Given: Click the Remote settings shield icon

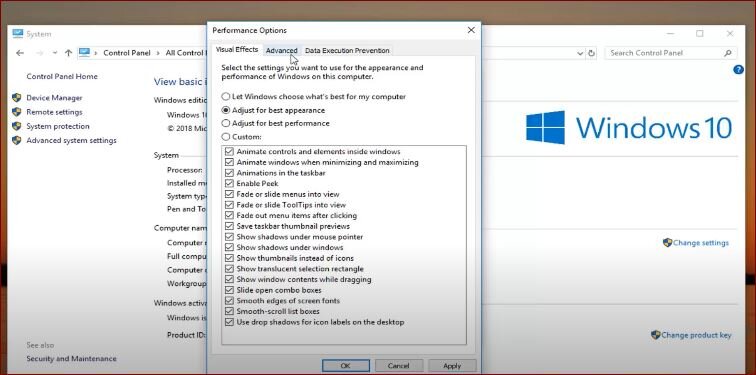Looking at the screenshot, I should [17, 112].
